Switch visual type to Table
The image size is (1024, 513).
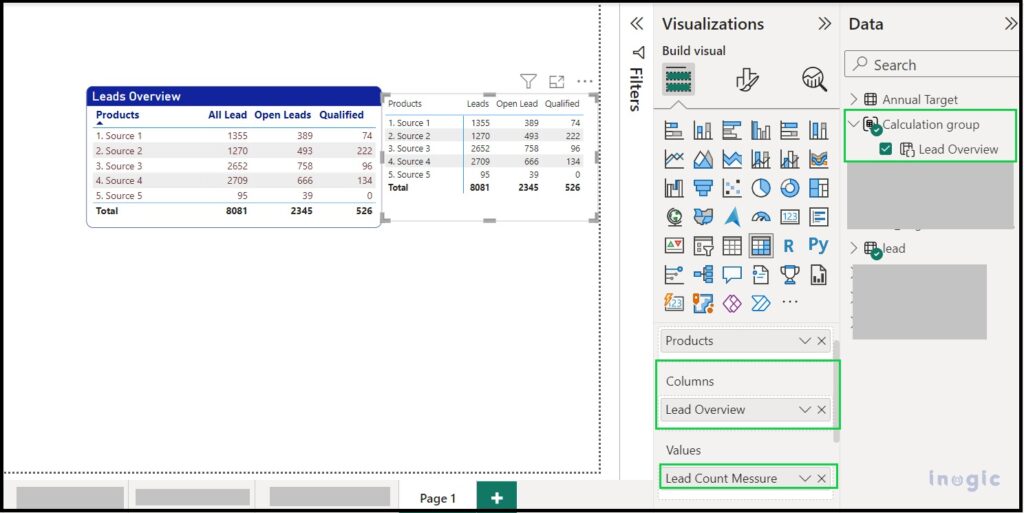click(x=731, y=246)
